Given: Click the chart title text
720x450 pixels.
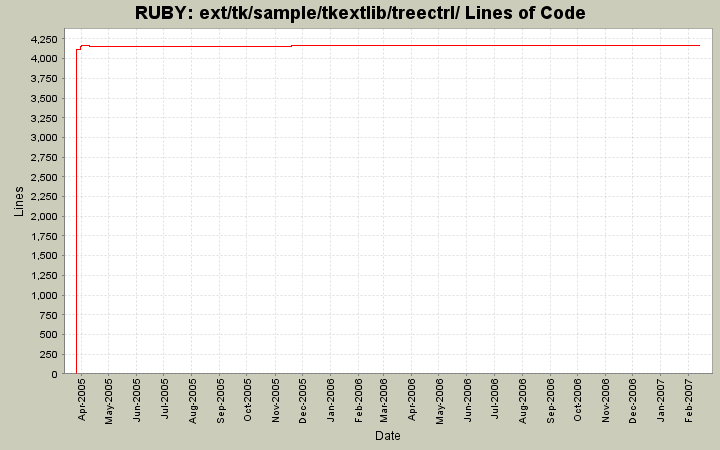Looking at the screenshot, I should click(x=360, y=13).
